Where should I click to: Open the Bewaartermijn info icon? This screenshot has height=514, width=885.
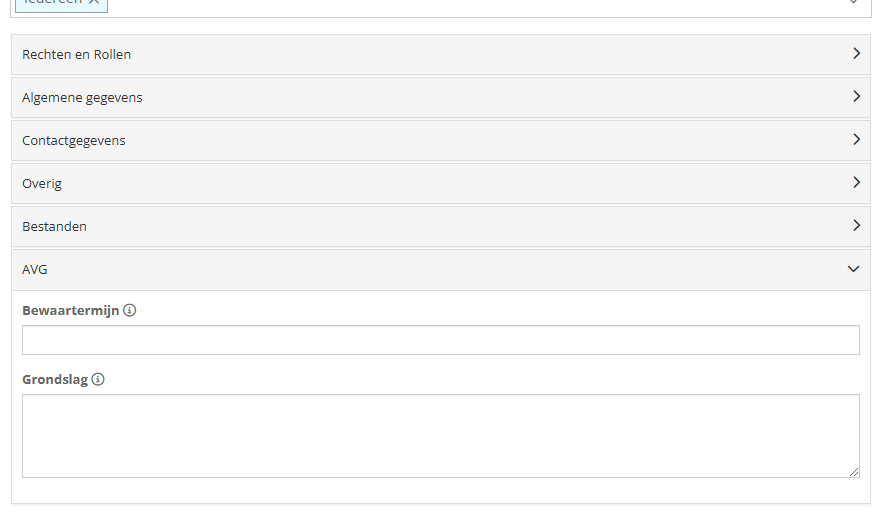pos(129,310)
